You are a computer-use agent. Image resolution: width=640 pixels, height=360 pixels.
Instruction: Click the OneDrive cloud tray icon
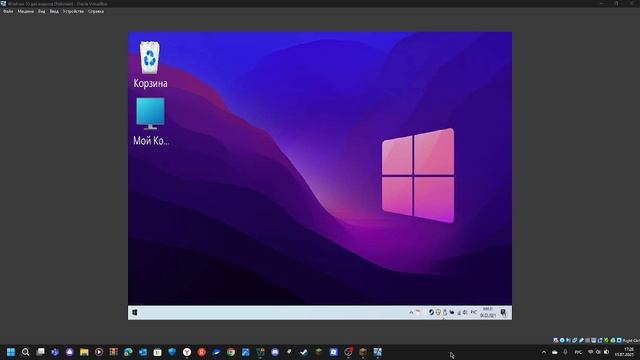click(x=555, y=352)
